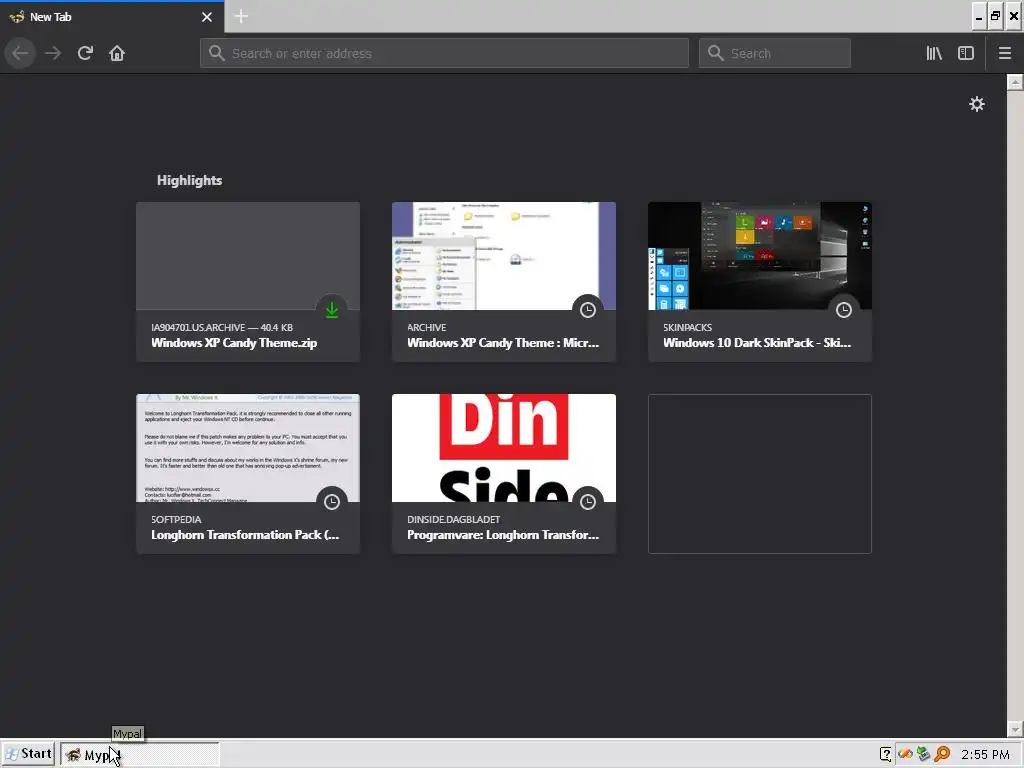Image resolution: width=1024 pixels, height=768 pixels.
Task: Open a new tab with the plus button
Action: [241, 16]
